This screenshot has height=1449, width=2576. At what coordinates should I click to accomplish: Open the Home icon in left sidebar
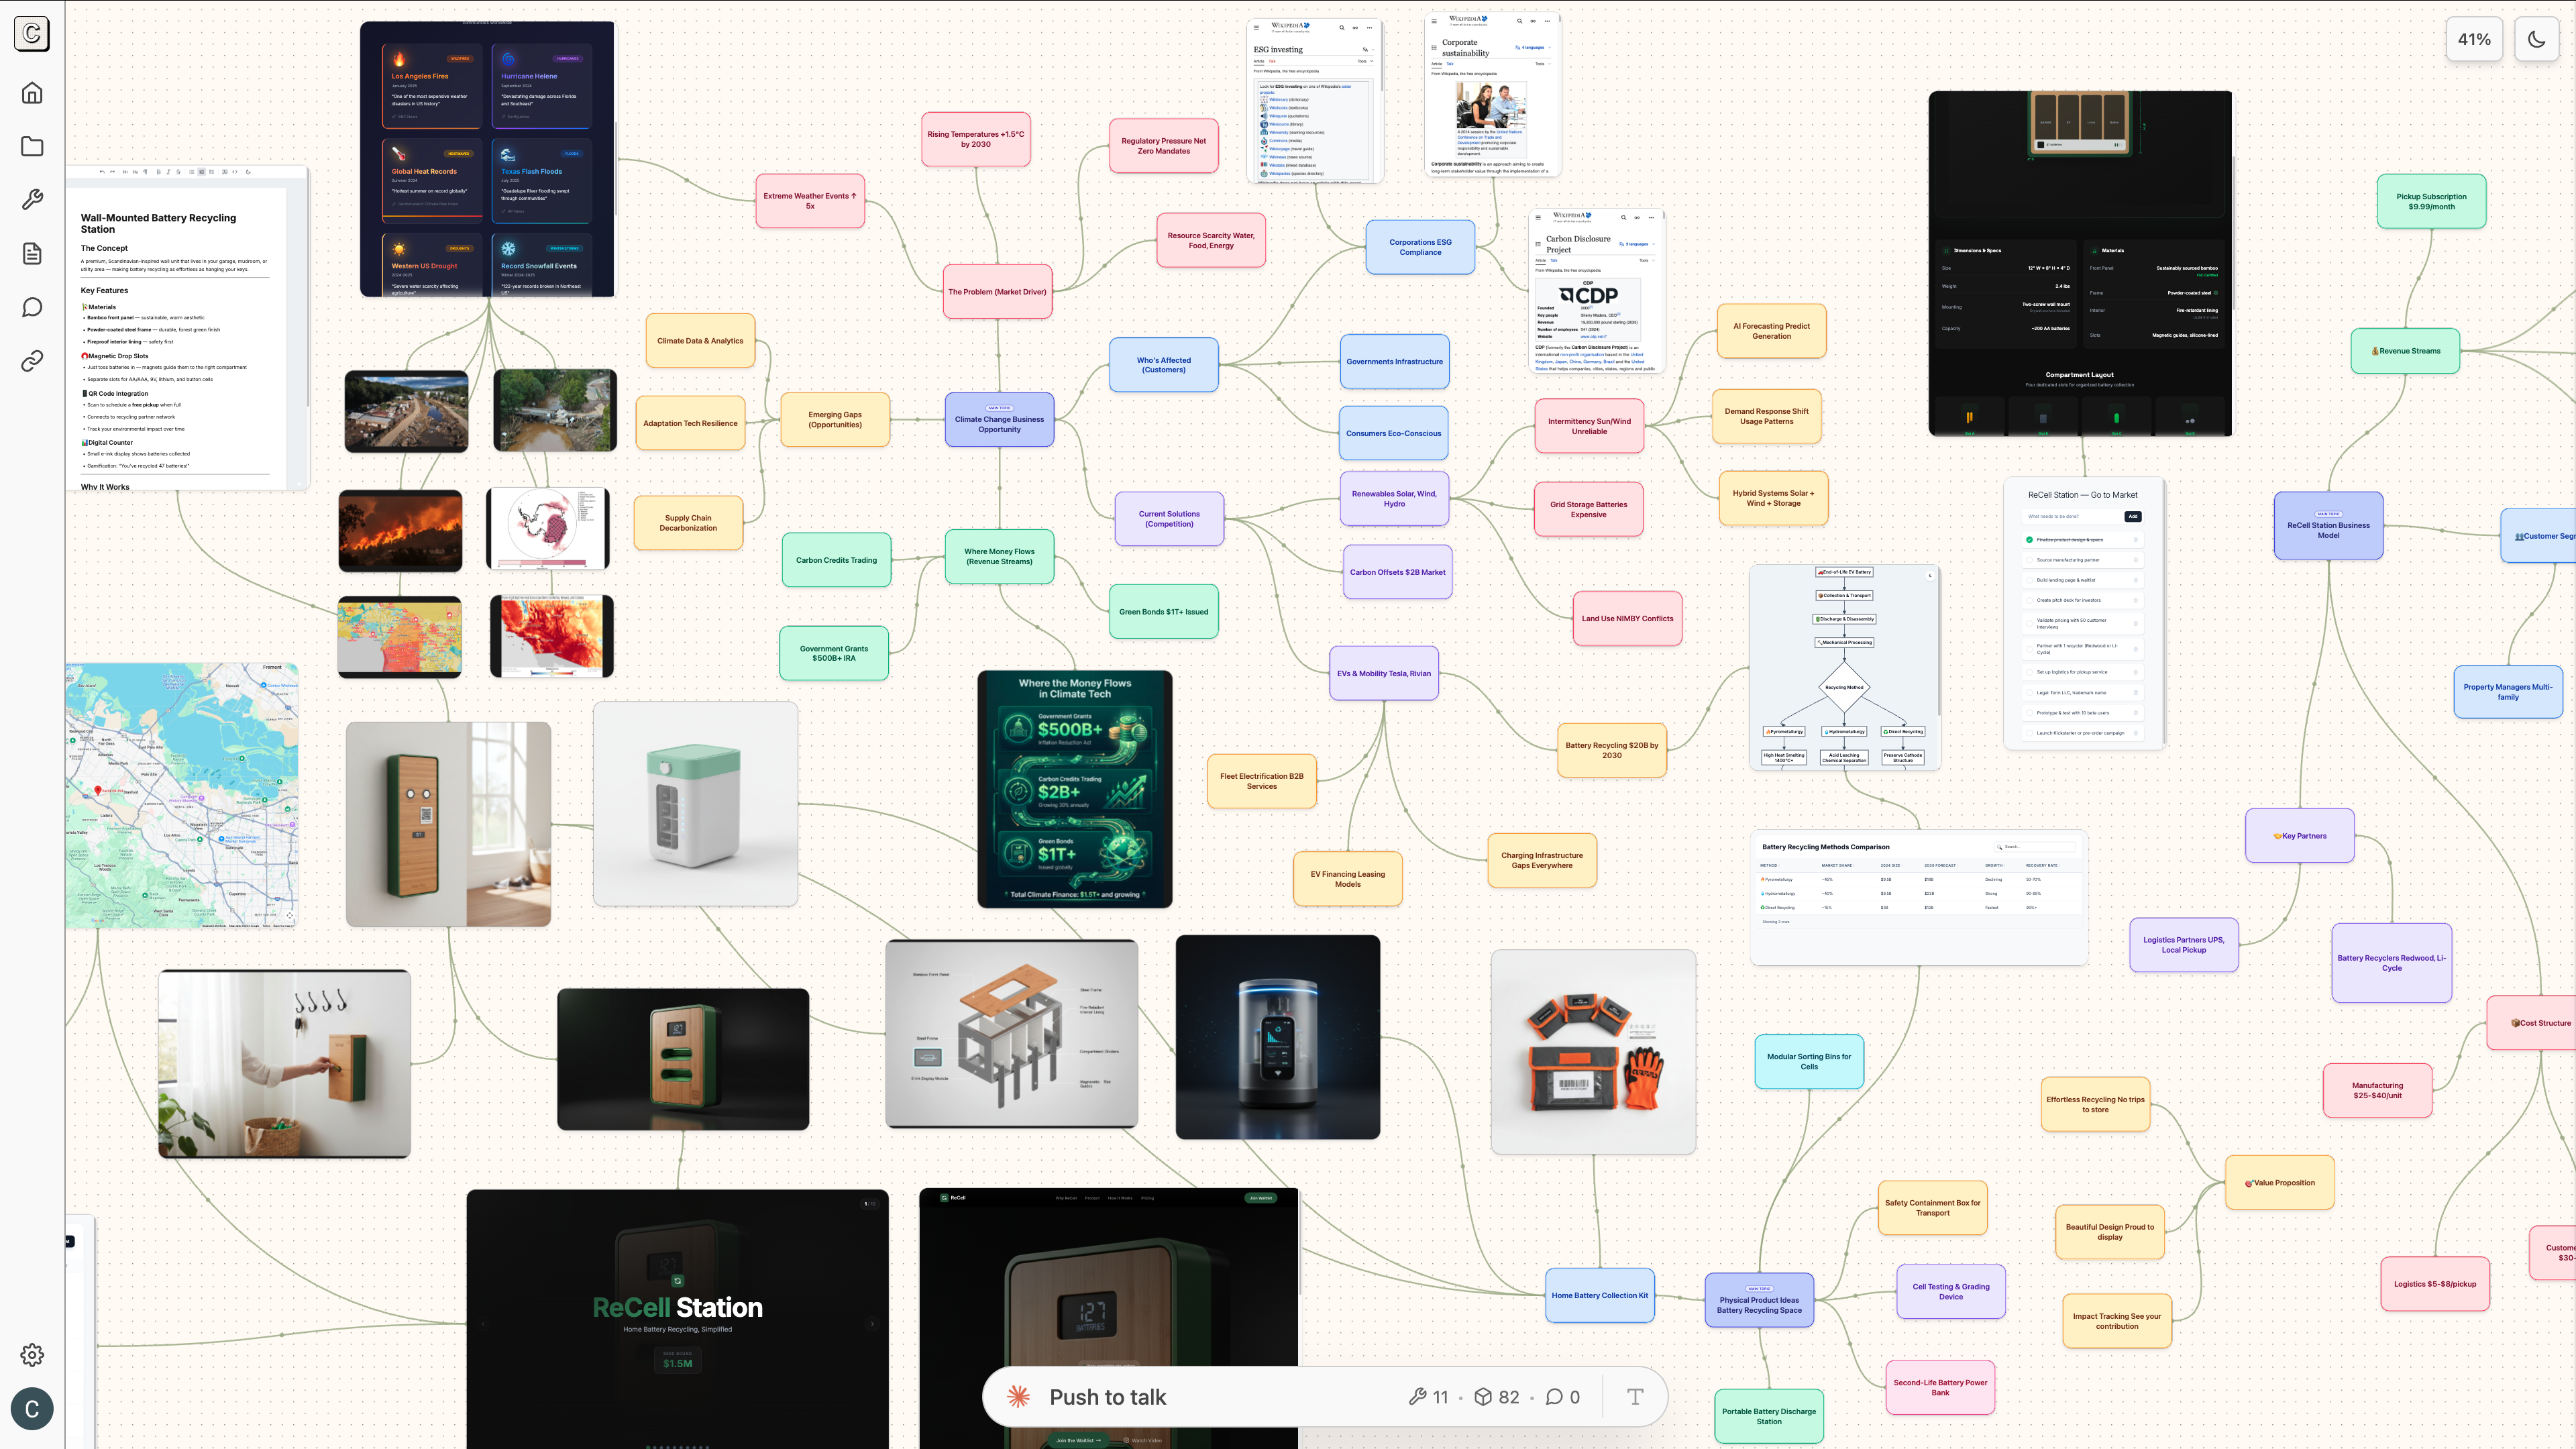point(32,93)
